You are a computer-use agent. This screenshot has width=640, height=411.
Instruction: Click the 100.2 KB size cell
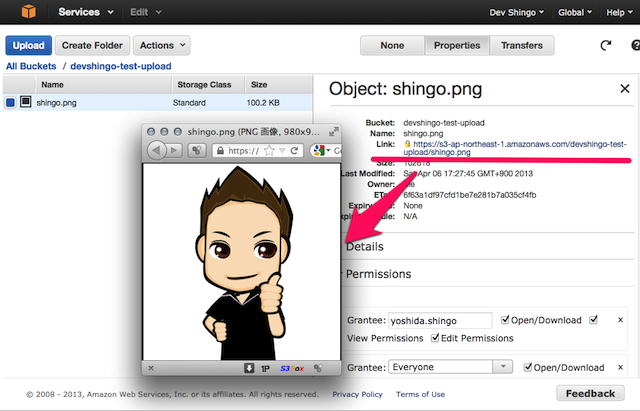click(263, 103)
